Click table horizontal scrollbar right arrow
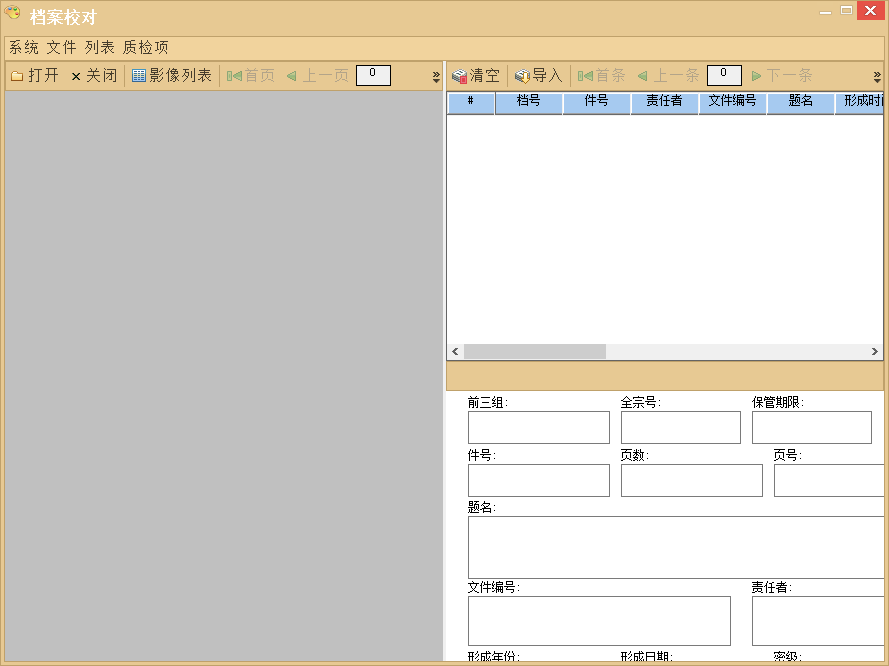Viewport: 889px width, 666px height. click(x=875, y=351)
